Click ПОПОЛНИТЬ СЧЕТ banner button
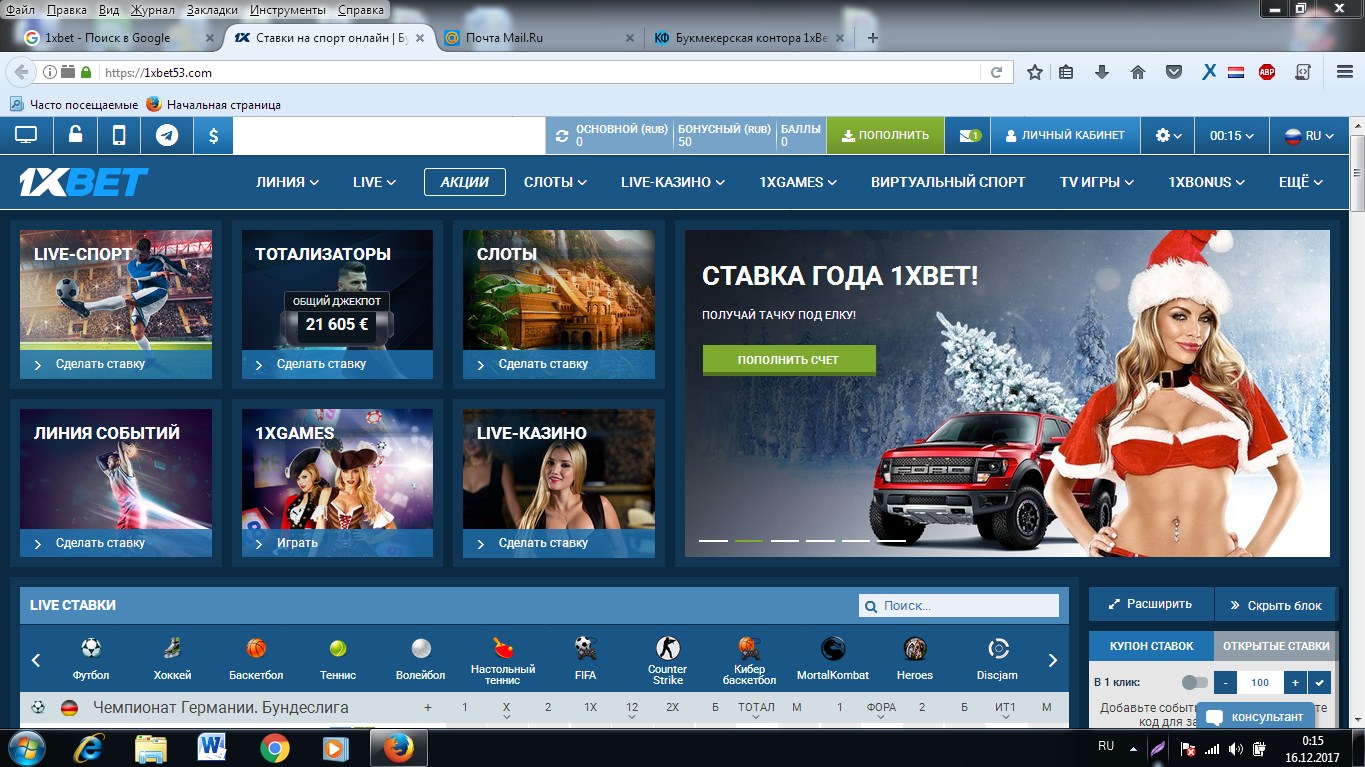This screenshot has height=767, width=1365. (789, 360)
